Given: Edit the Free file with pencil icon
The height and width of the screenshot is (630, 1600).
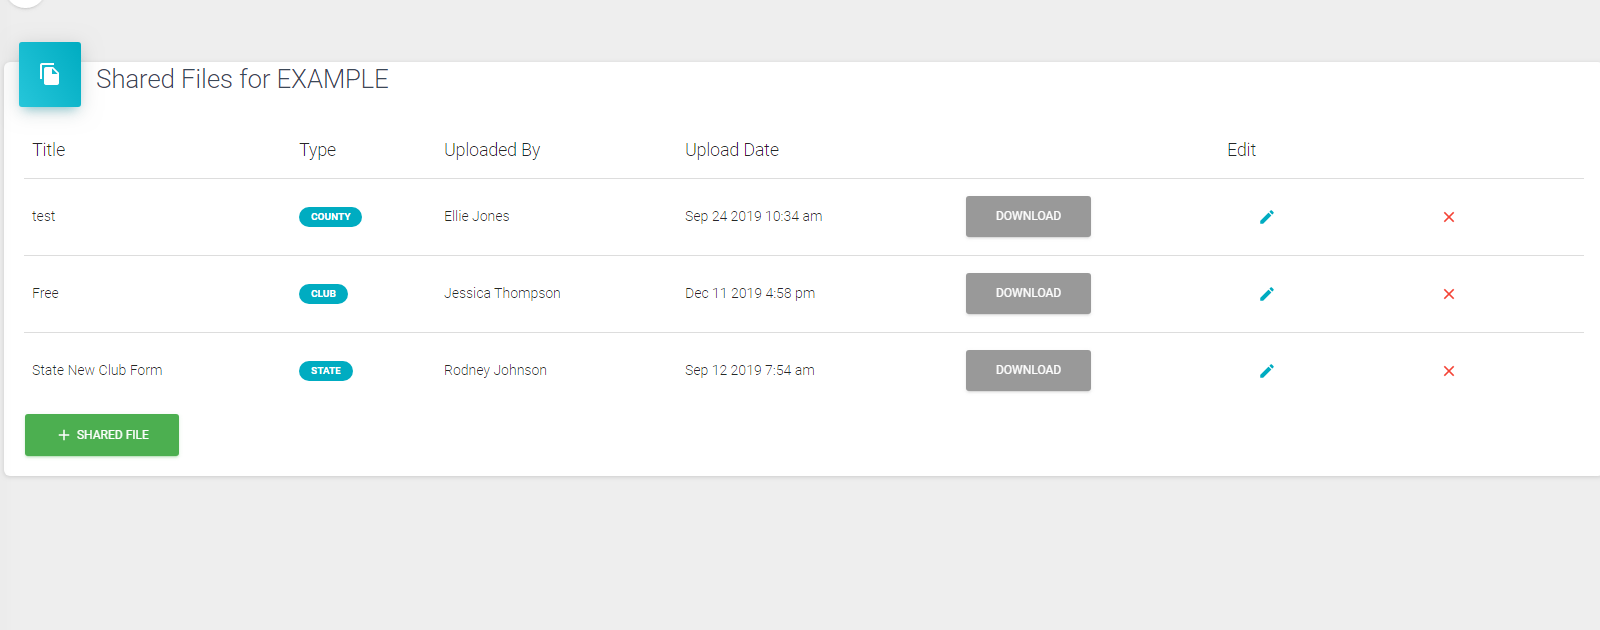Looking at the screenshot, I should [1266, 294].
